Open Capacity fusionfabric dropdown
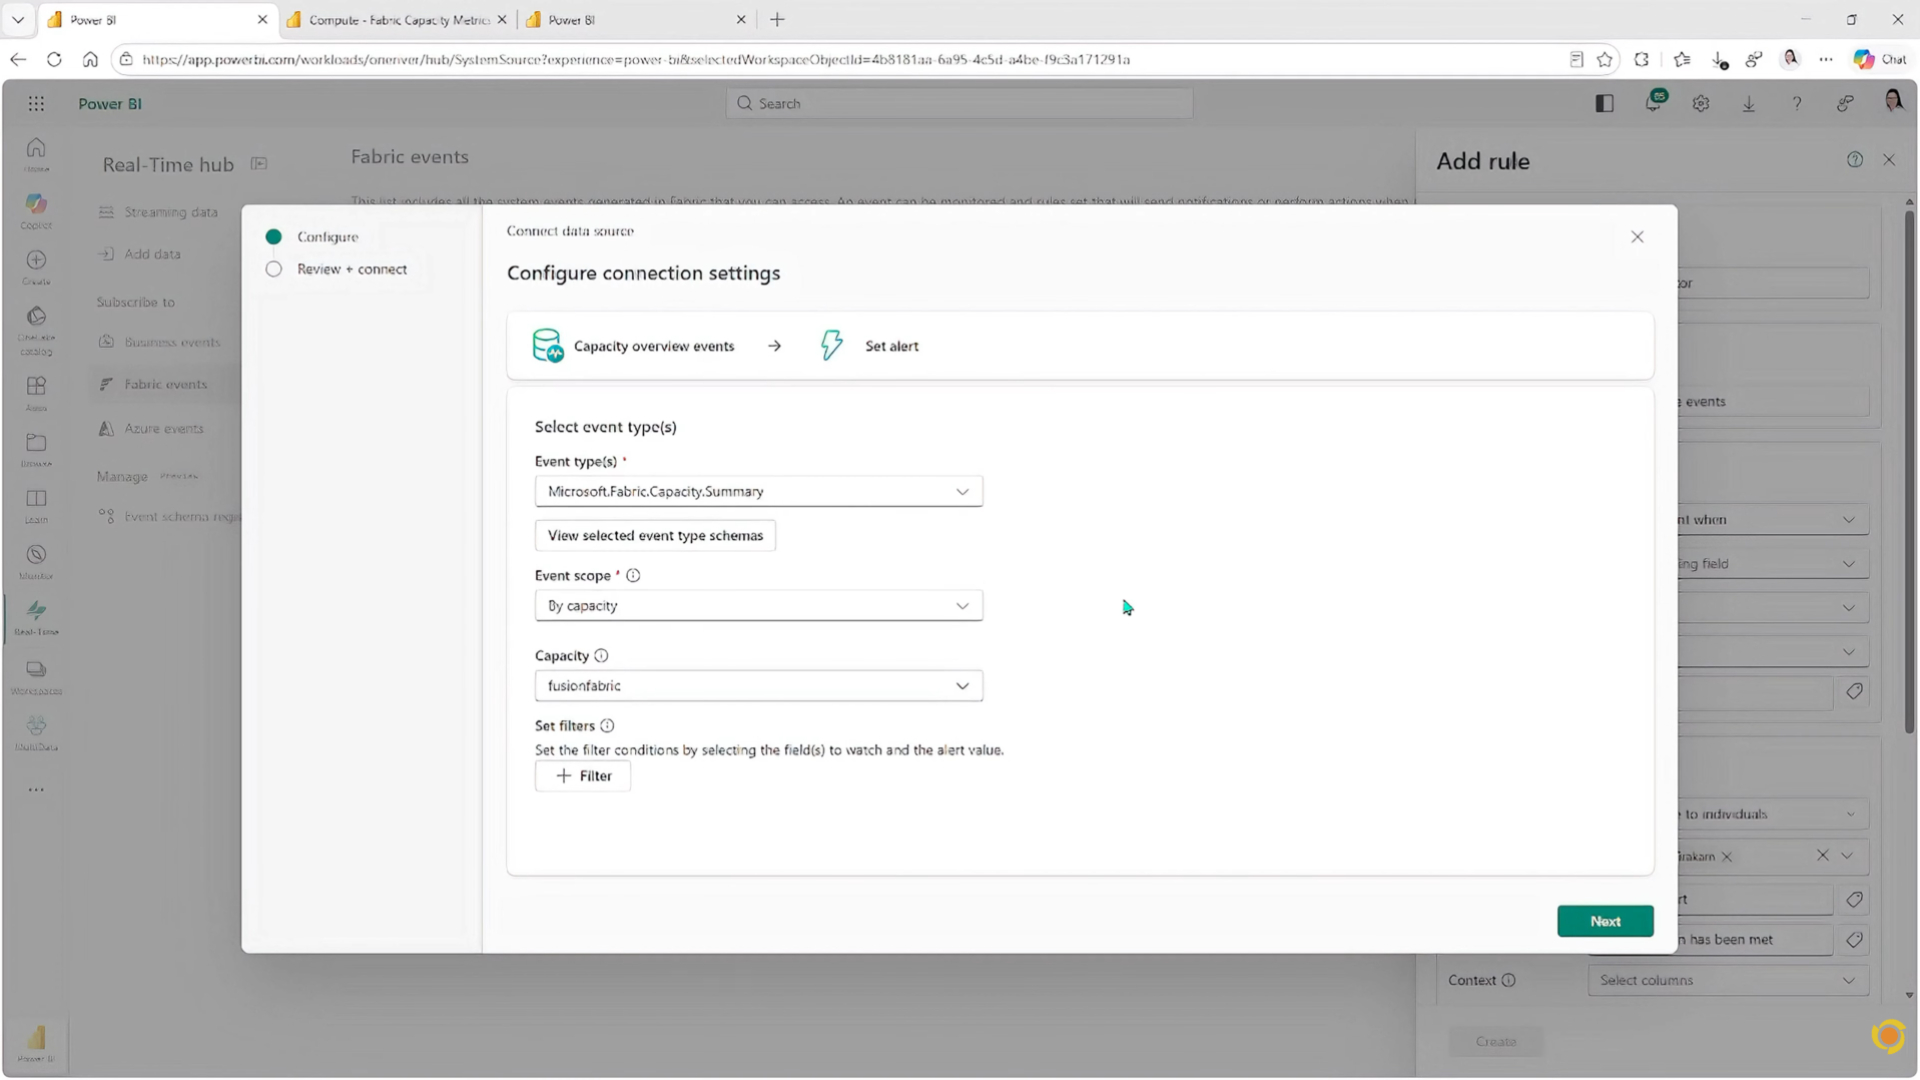 coord(759,686)
